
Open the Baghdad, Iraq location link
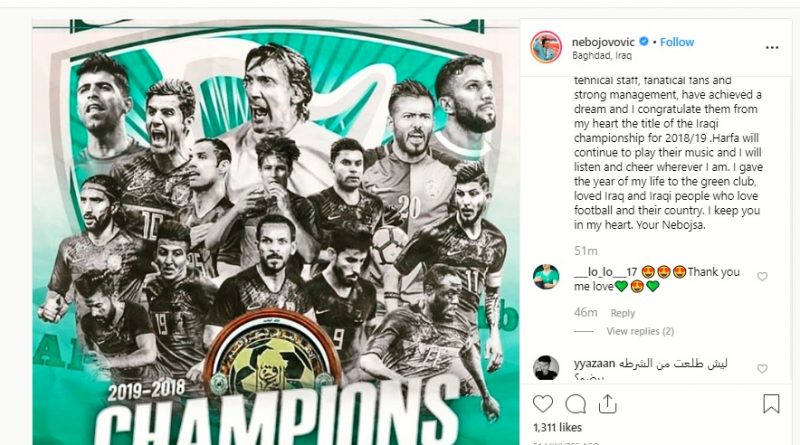602,55
